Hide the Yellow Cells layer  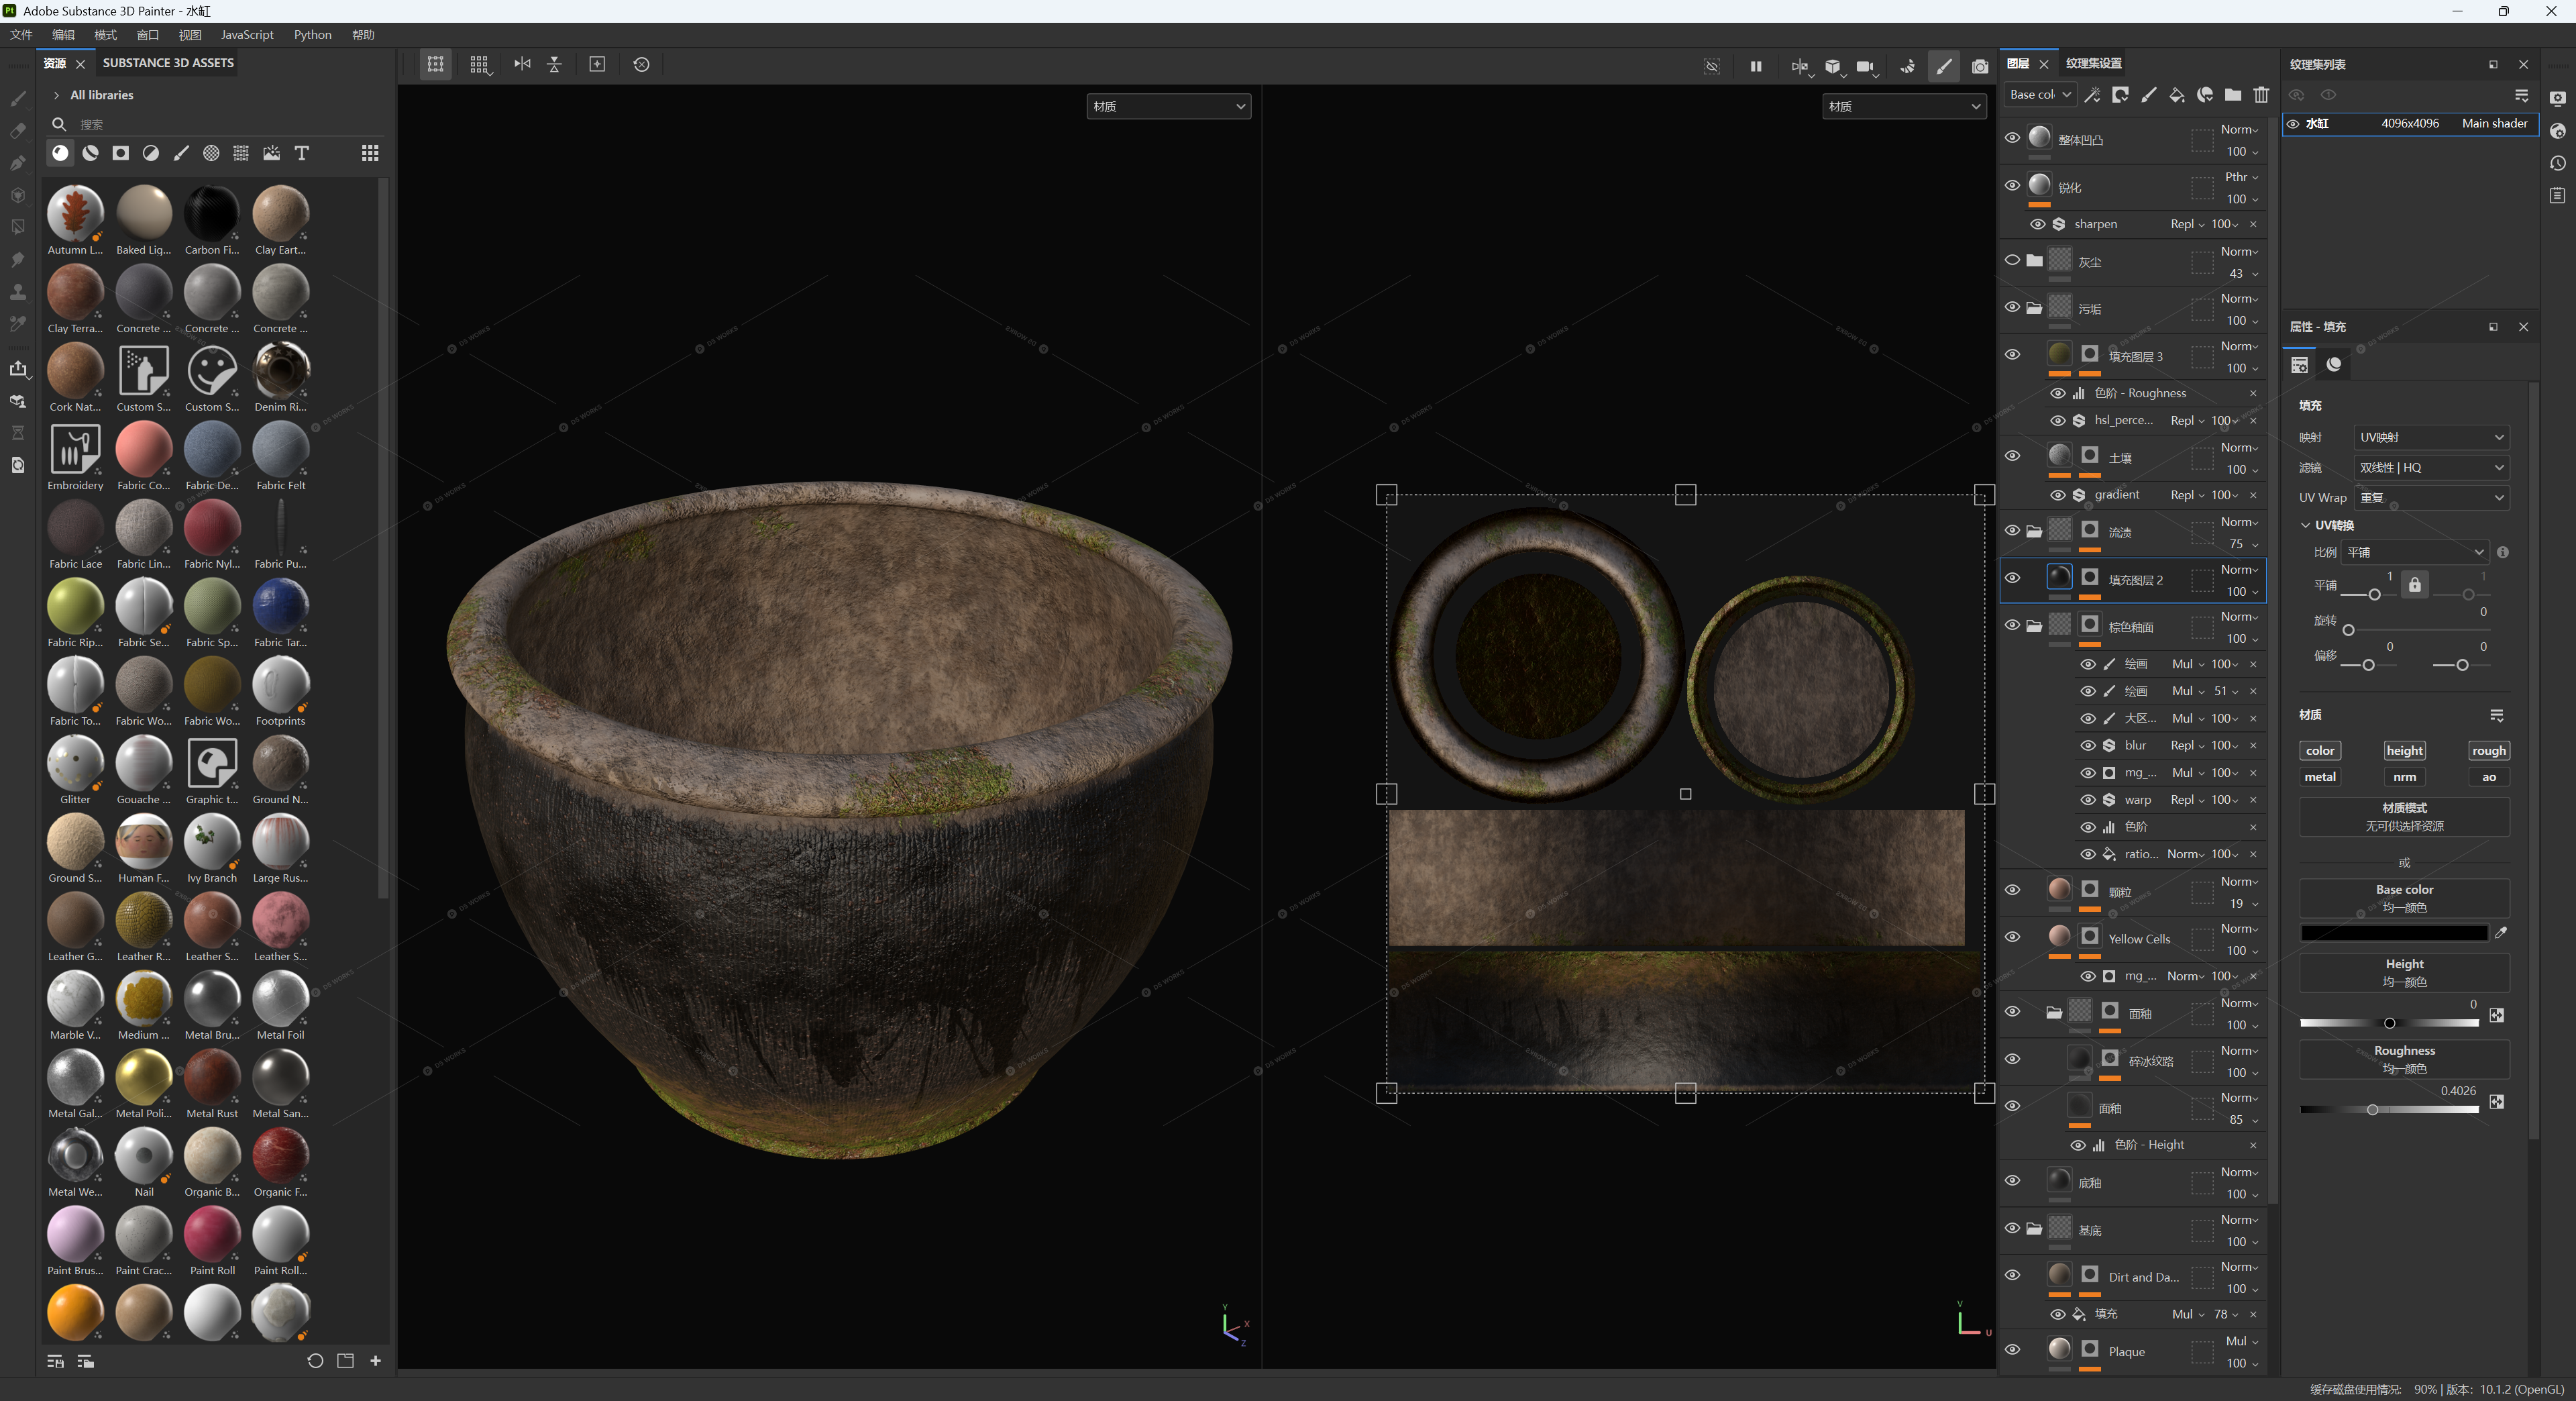[2012, 937]
